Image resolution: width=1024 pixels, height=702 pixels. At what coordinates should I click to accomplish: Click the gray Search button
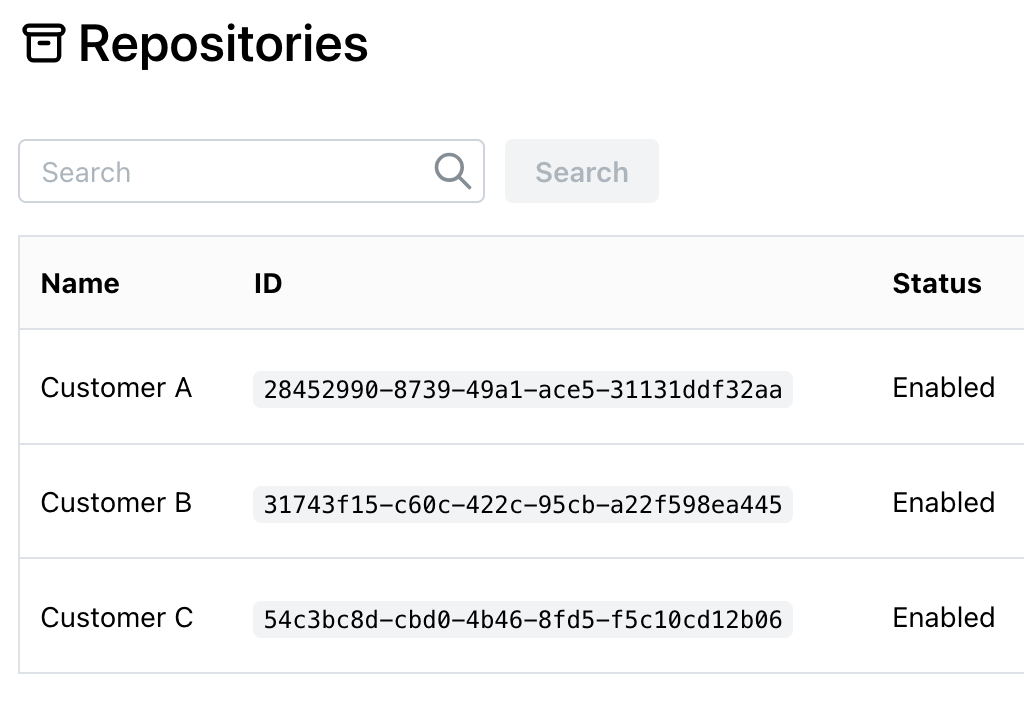pyautogui.click(x=581, y=171)
